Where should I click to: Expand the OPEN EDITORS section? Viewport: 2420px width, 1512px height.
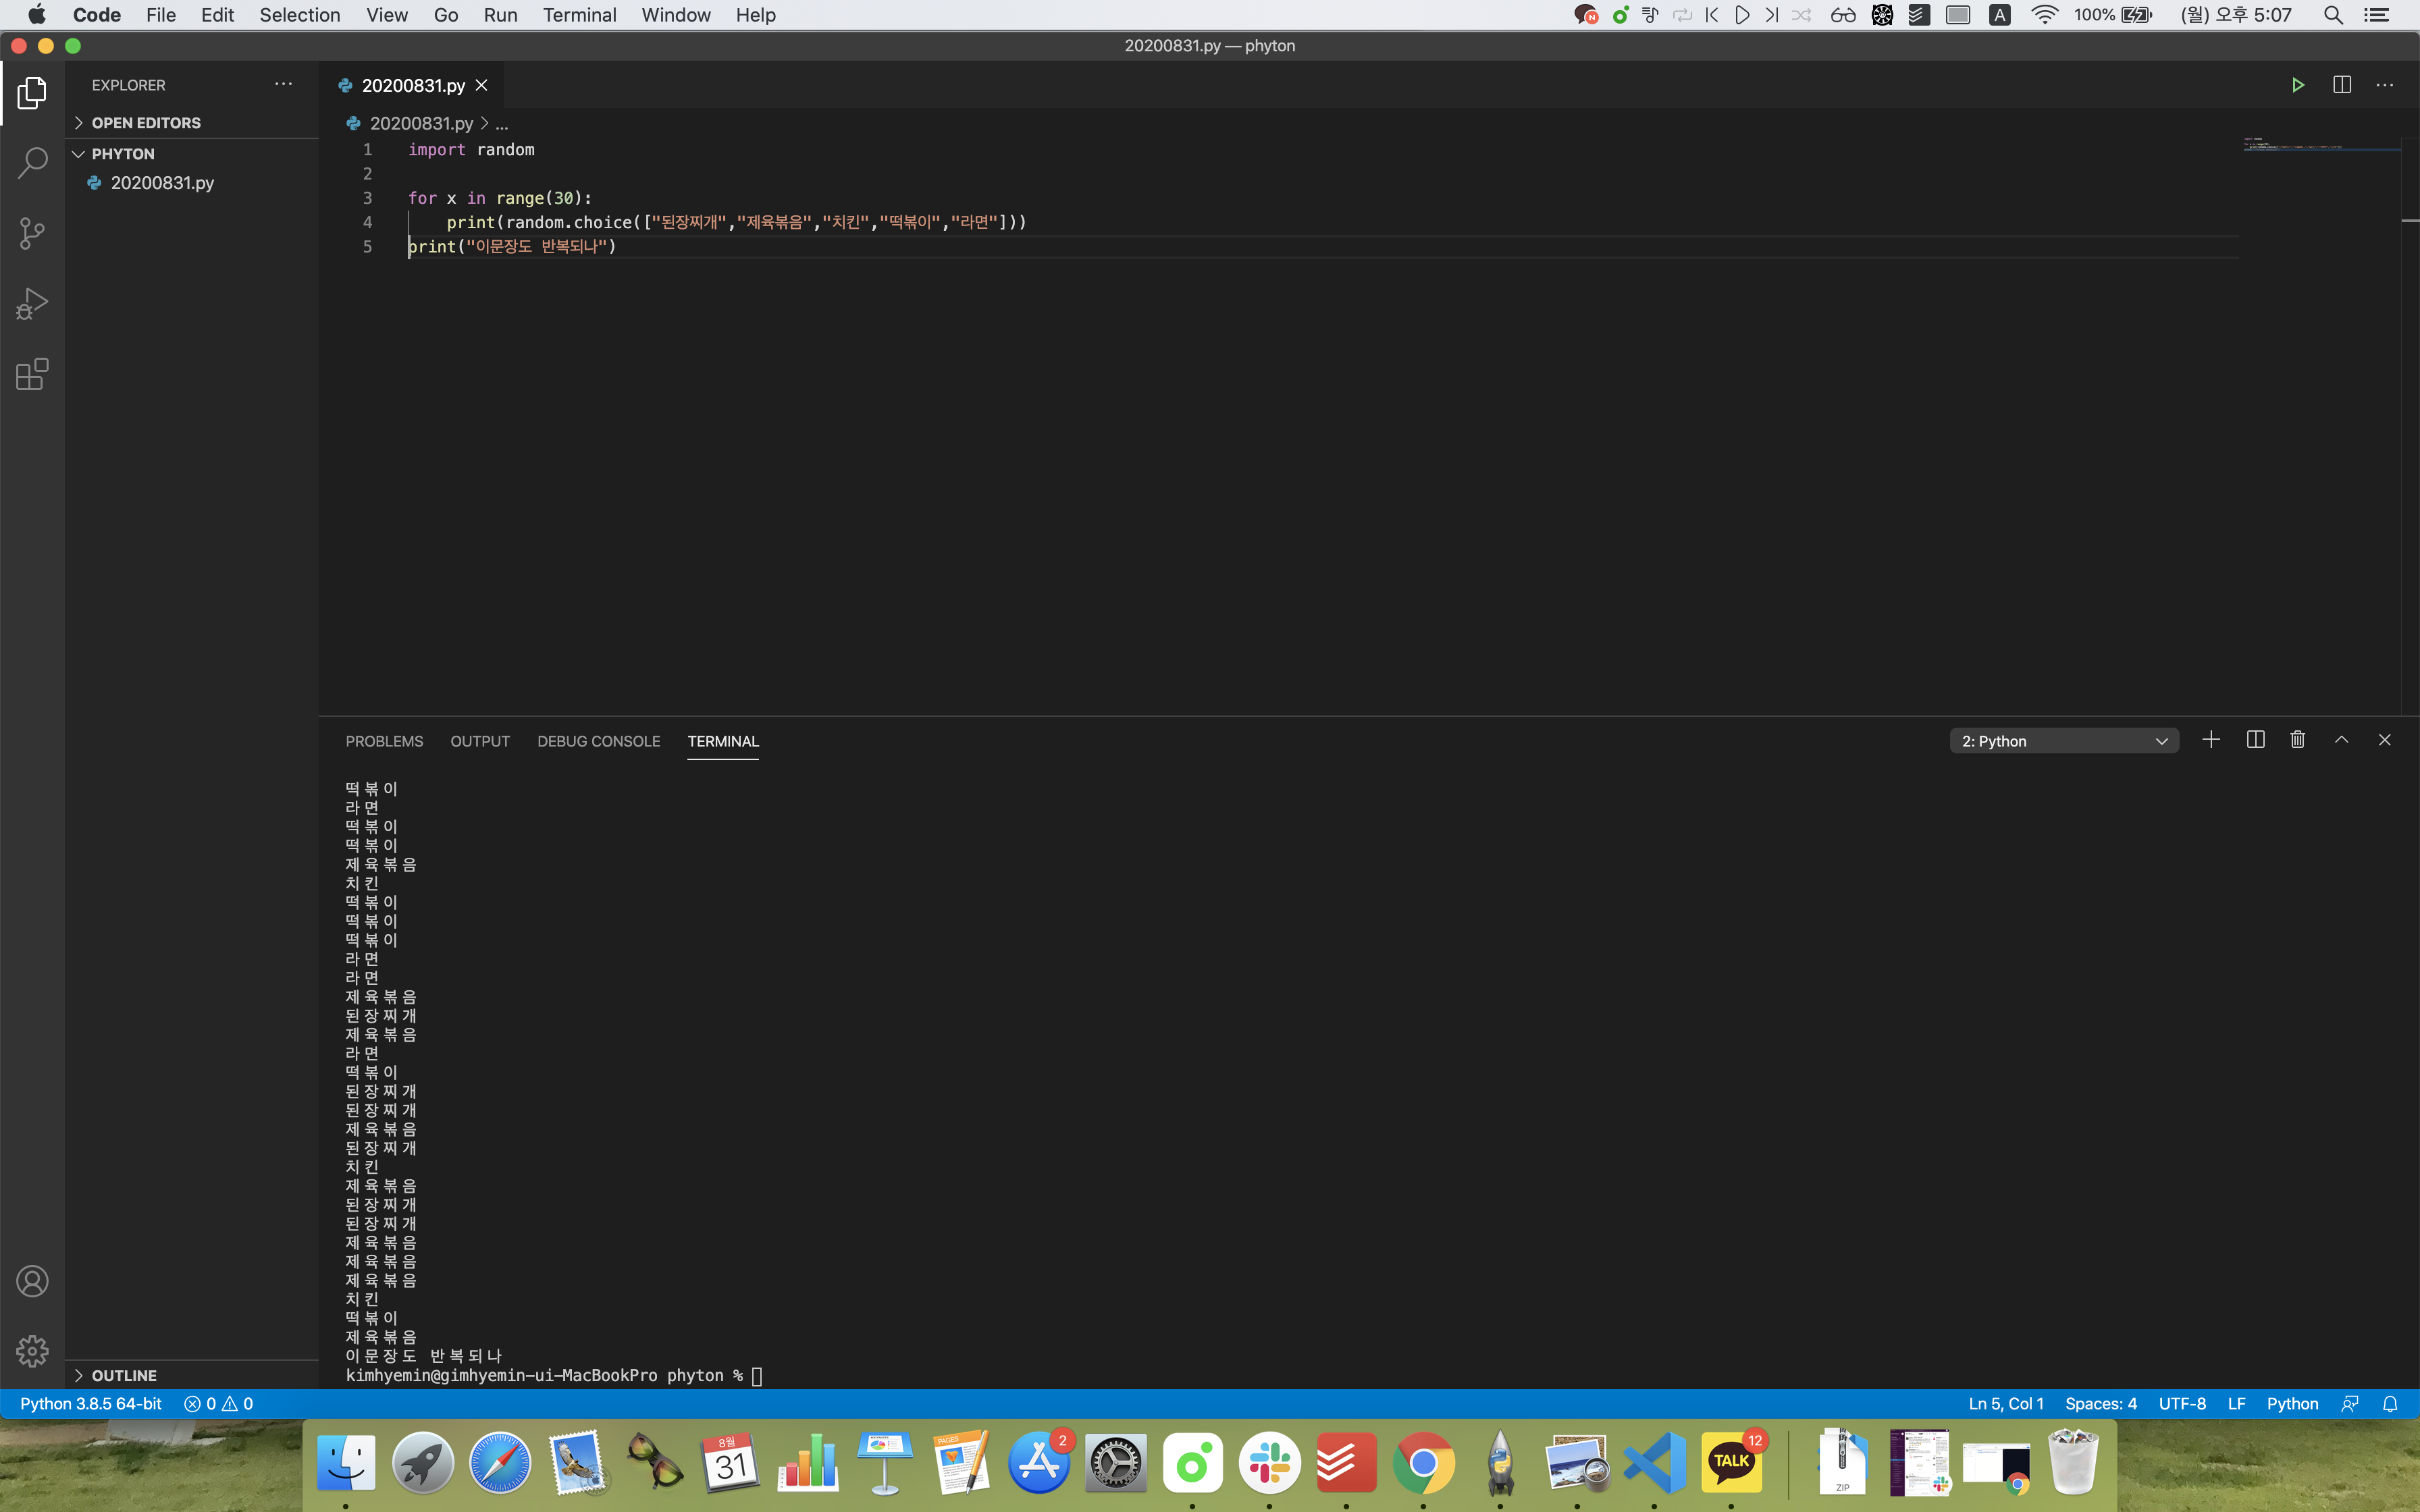click(146, 123)
